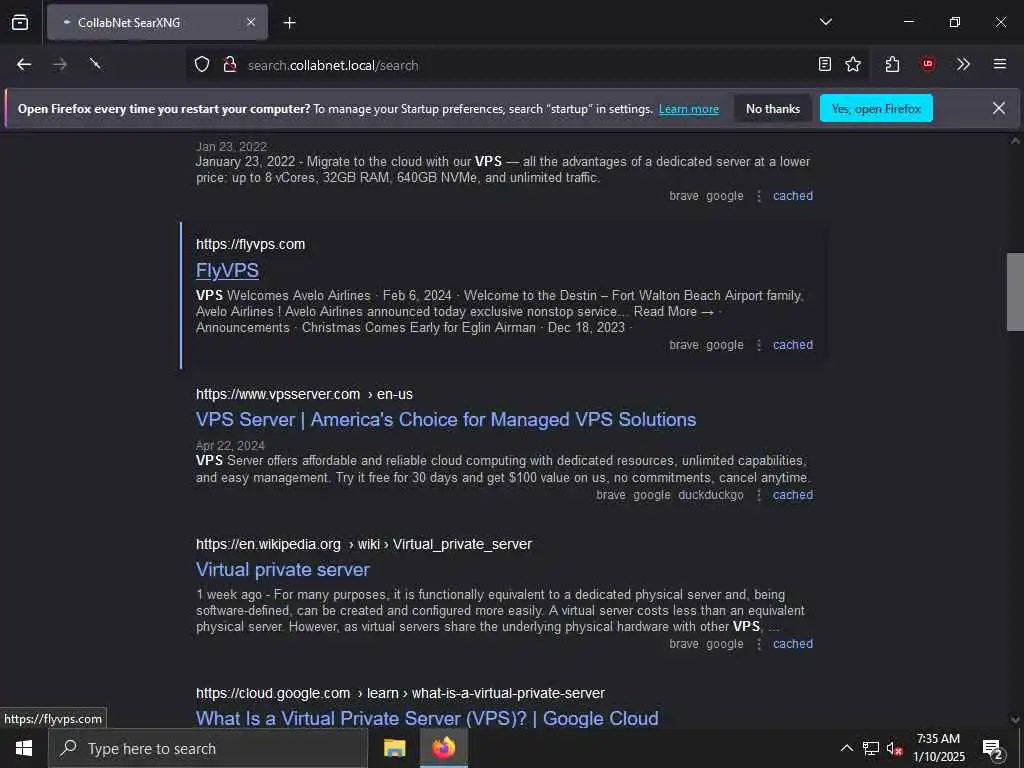Open a new tab with plus button
Viewport: 1024px width, 768px height.
[x=289, y=23]
